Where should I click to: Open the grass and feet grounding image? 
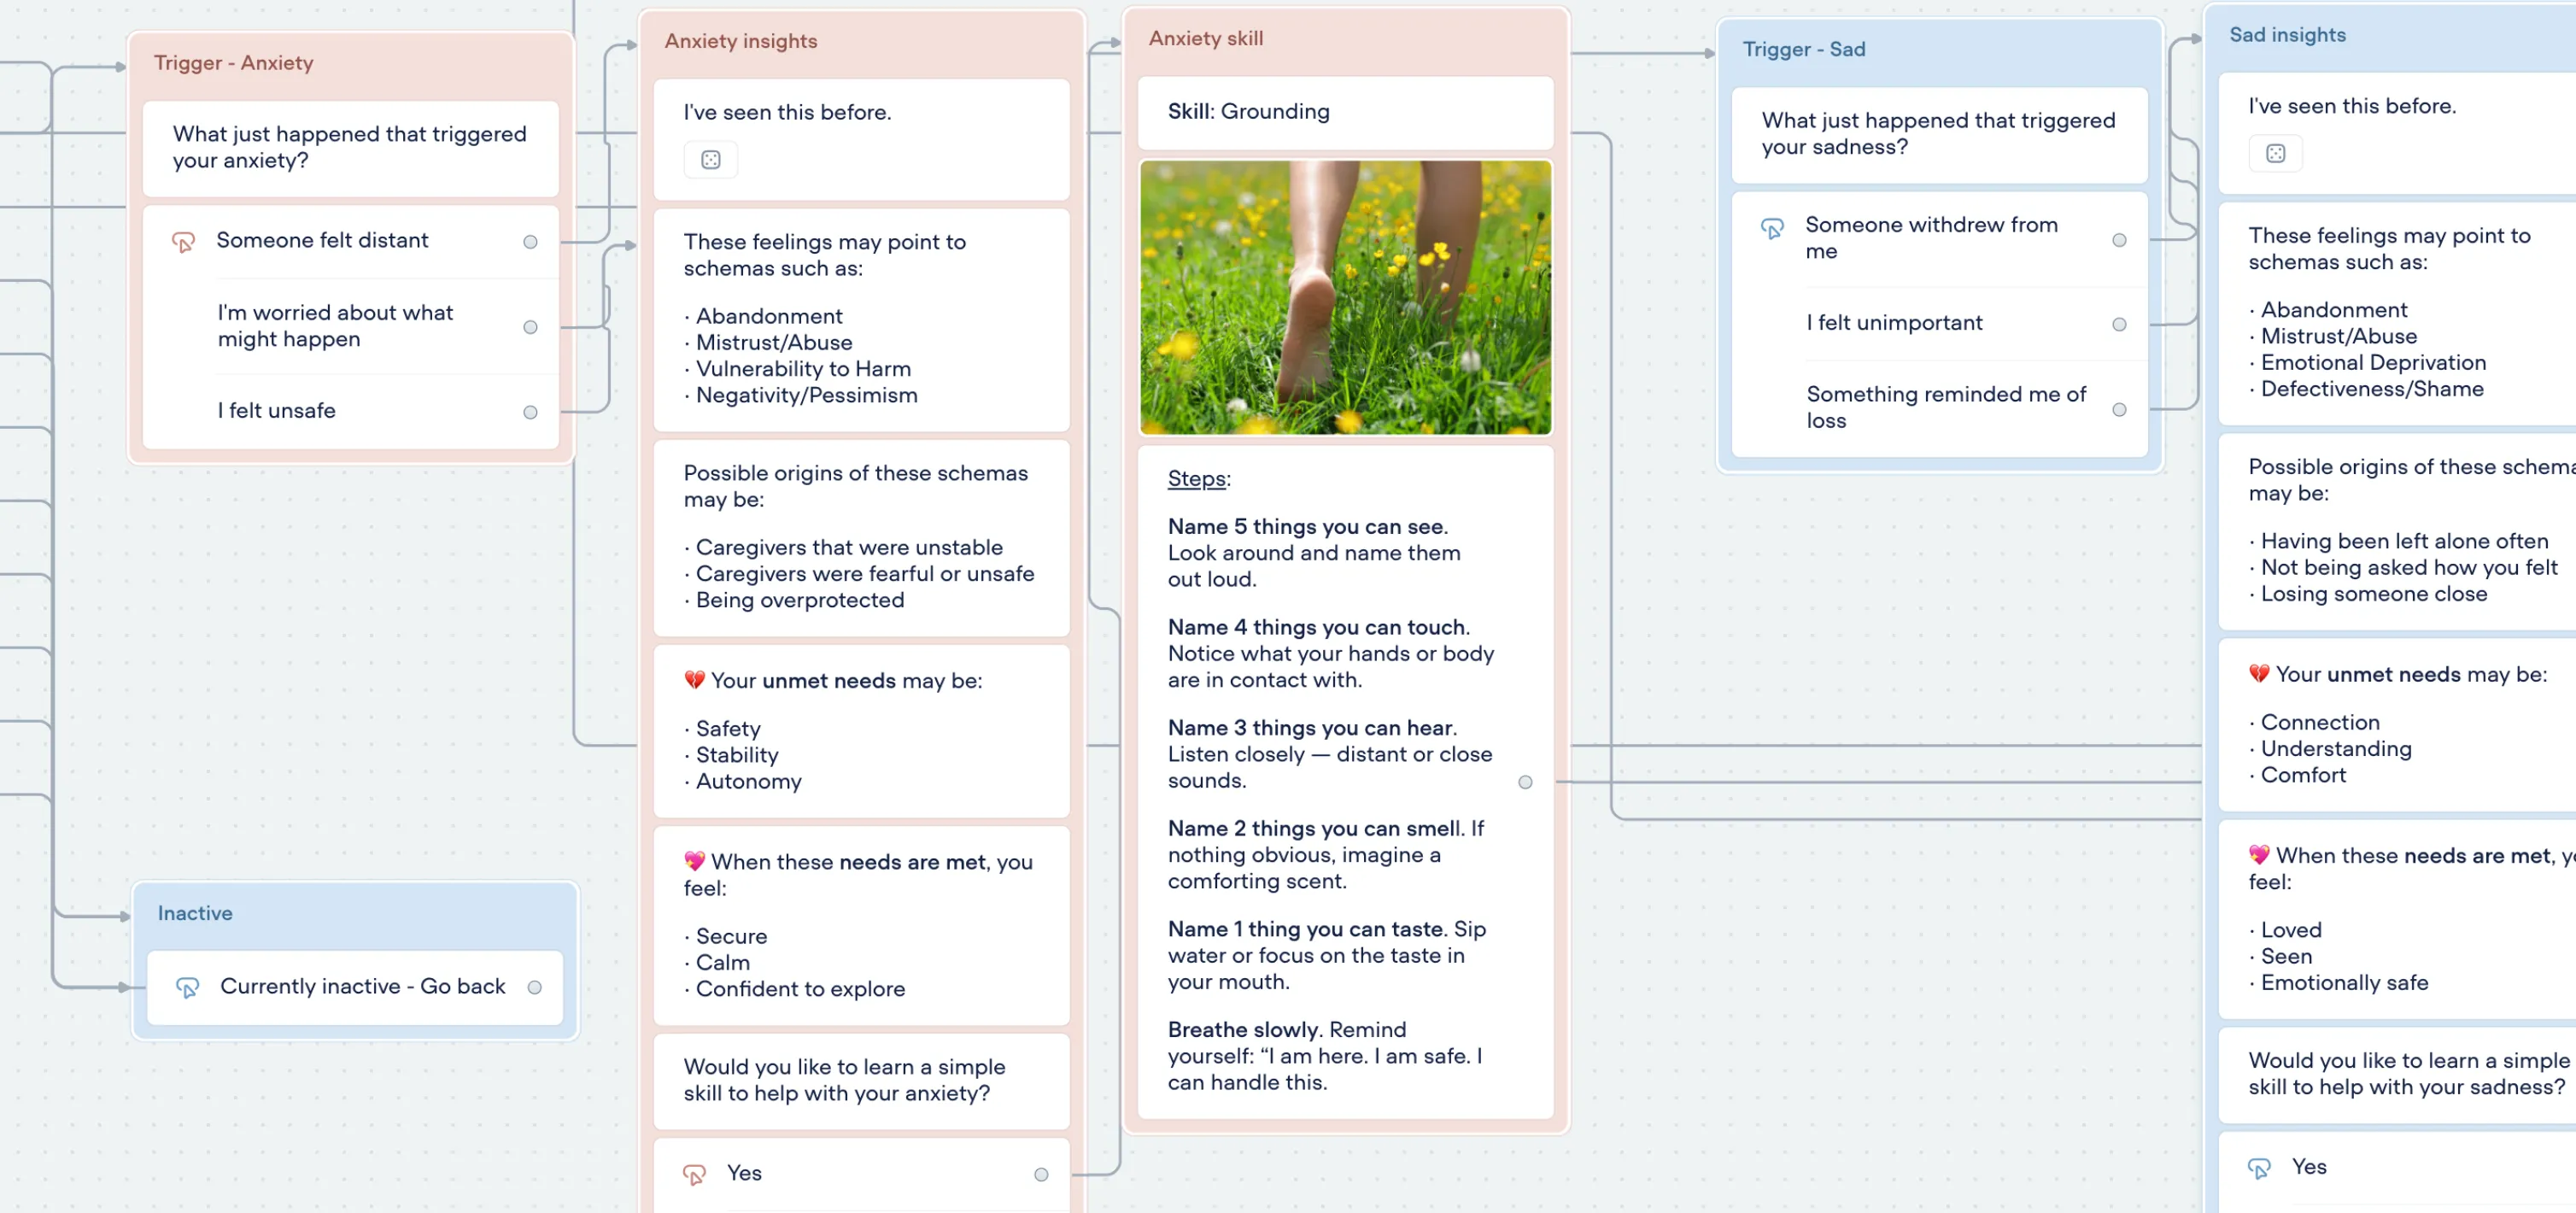click(x=1345, y=297)
